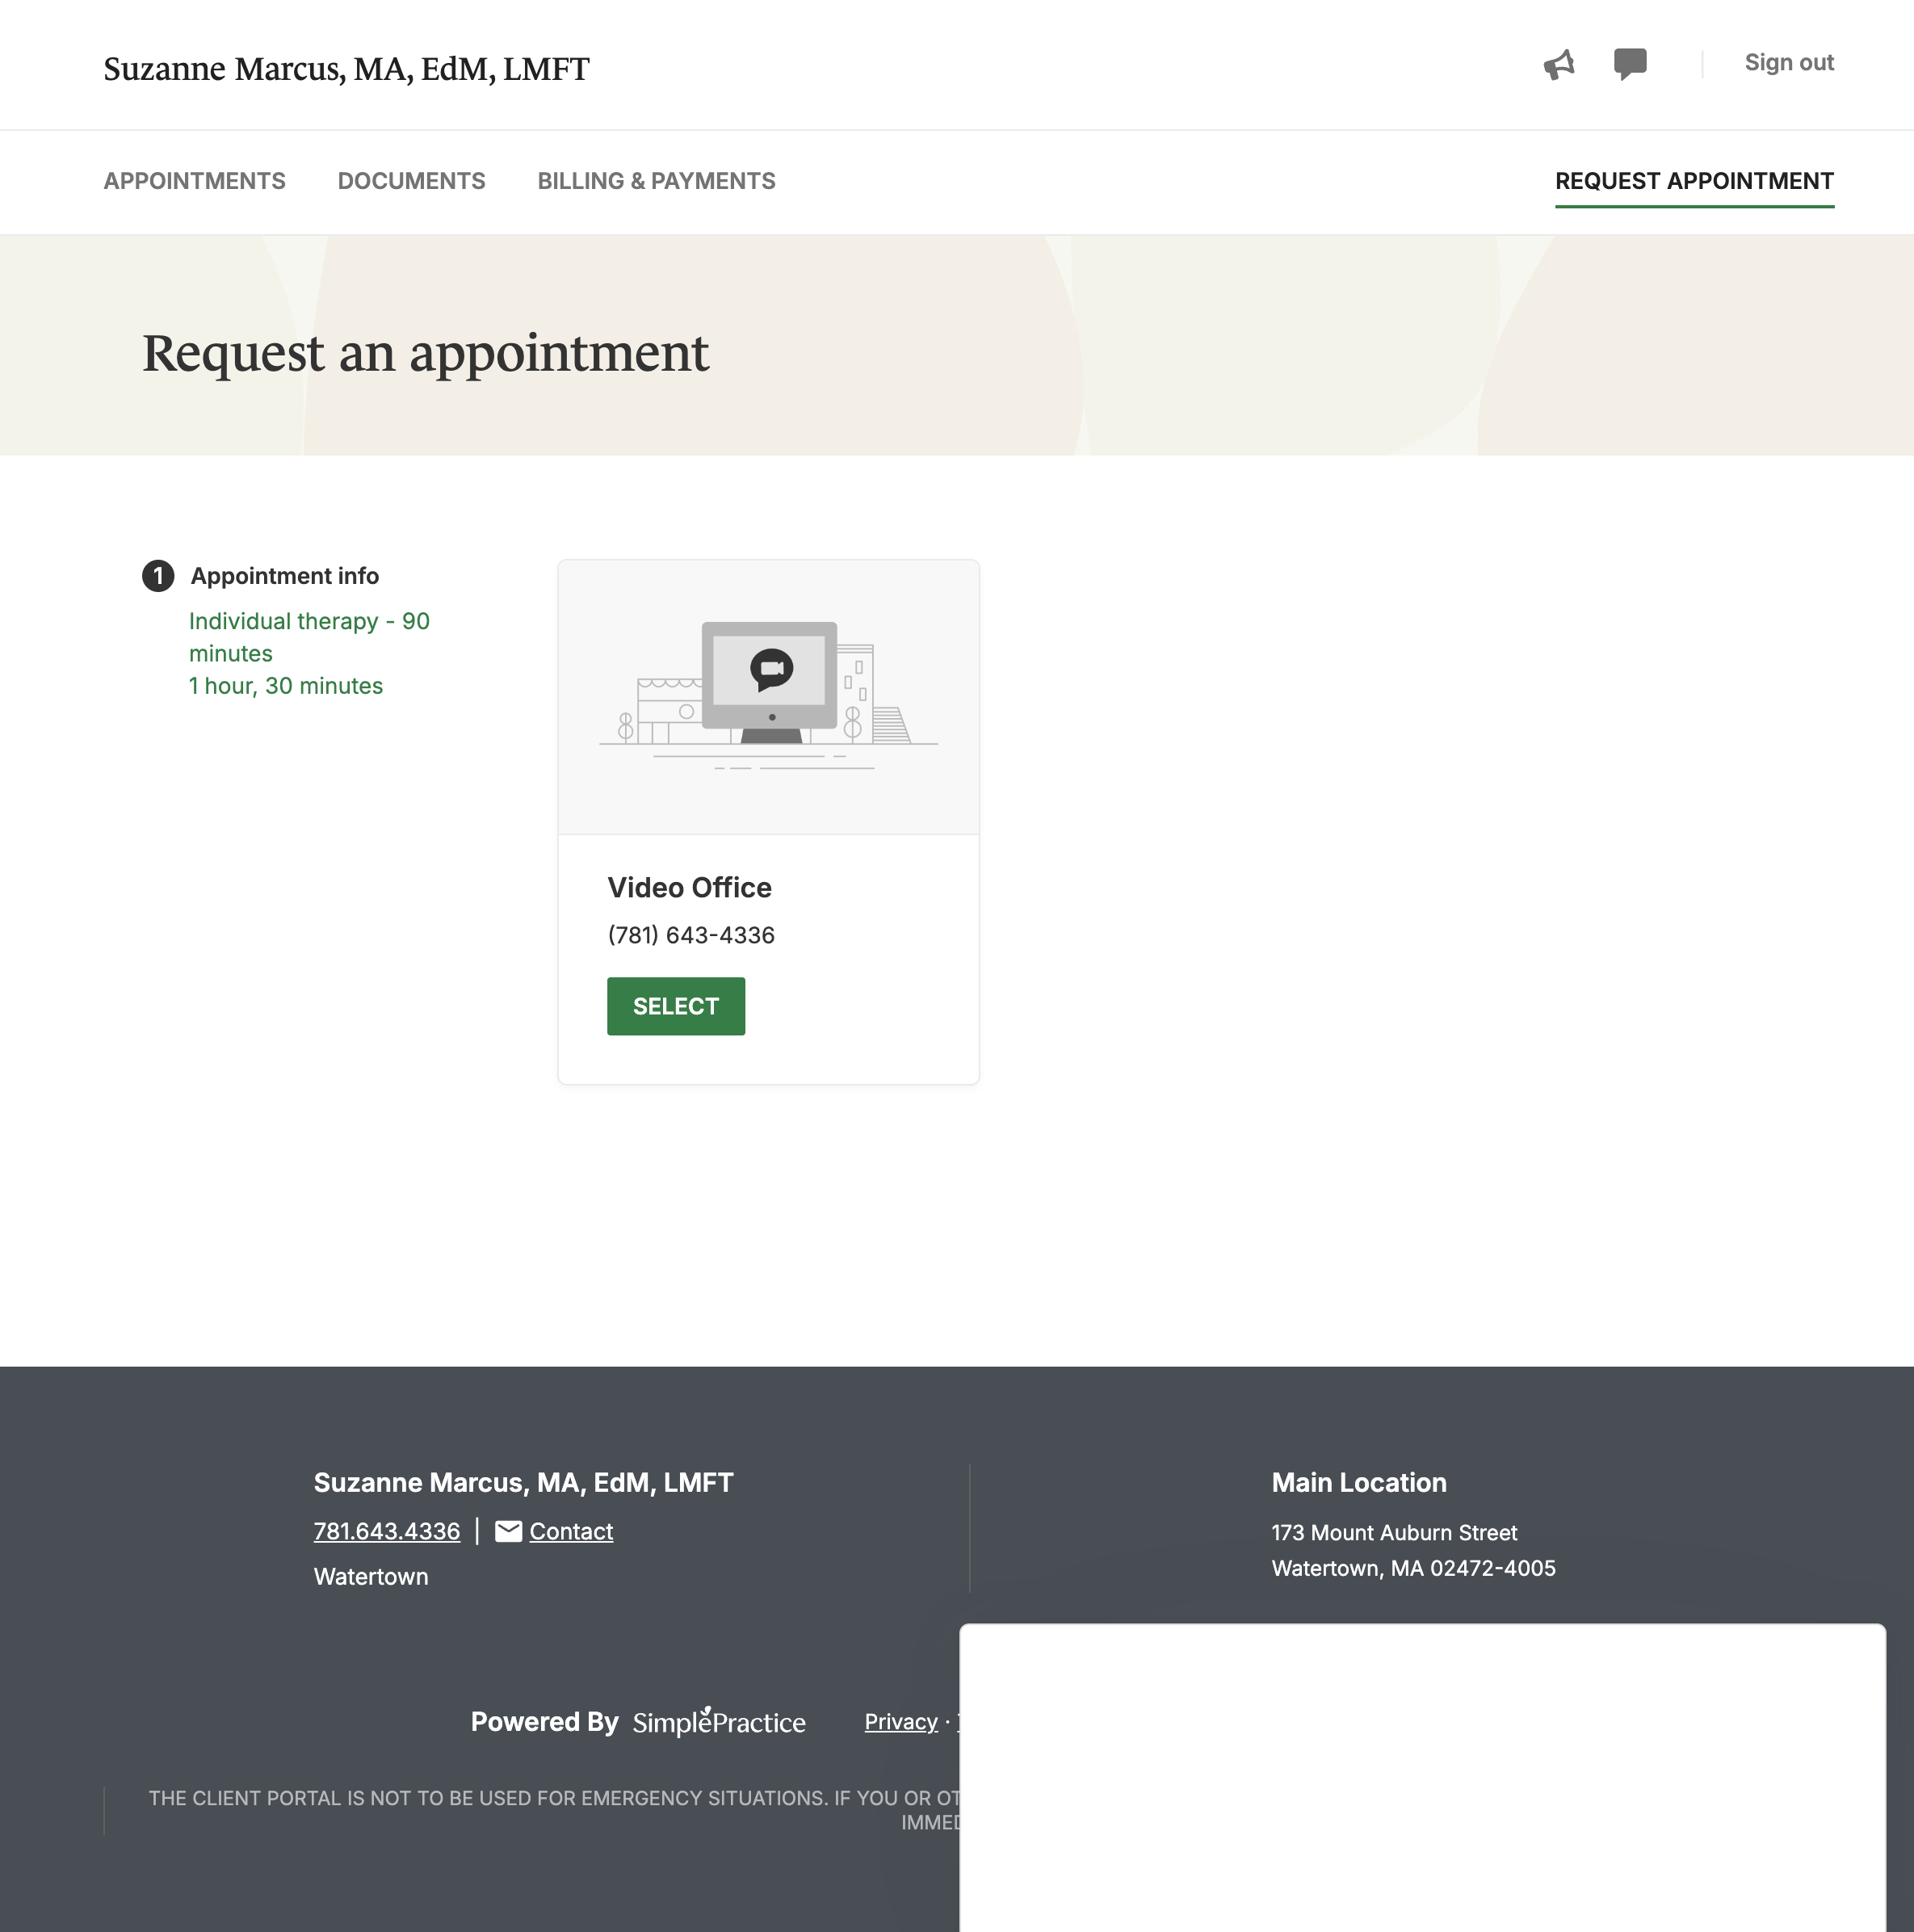Open the Privacy link
Screen dimensions: 1914x1932
click(x=900, y=1722)
